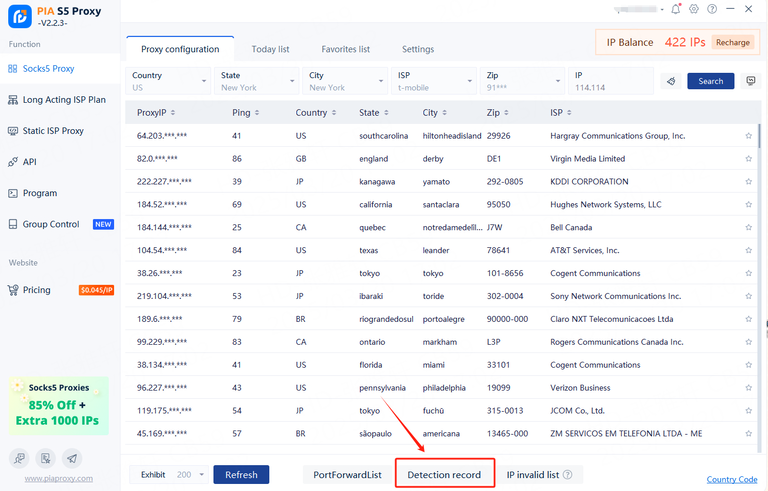Click the monitor icon beside Search

[751, 81]
